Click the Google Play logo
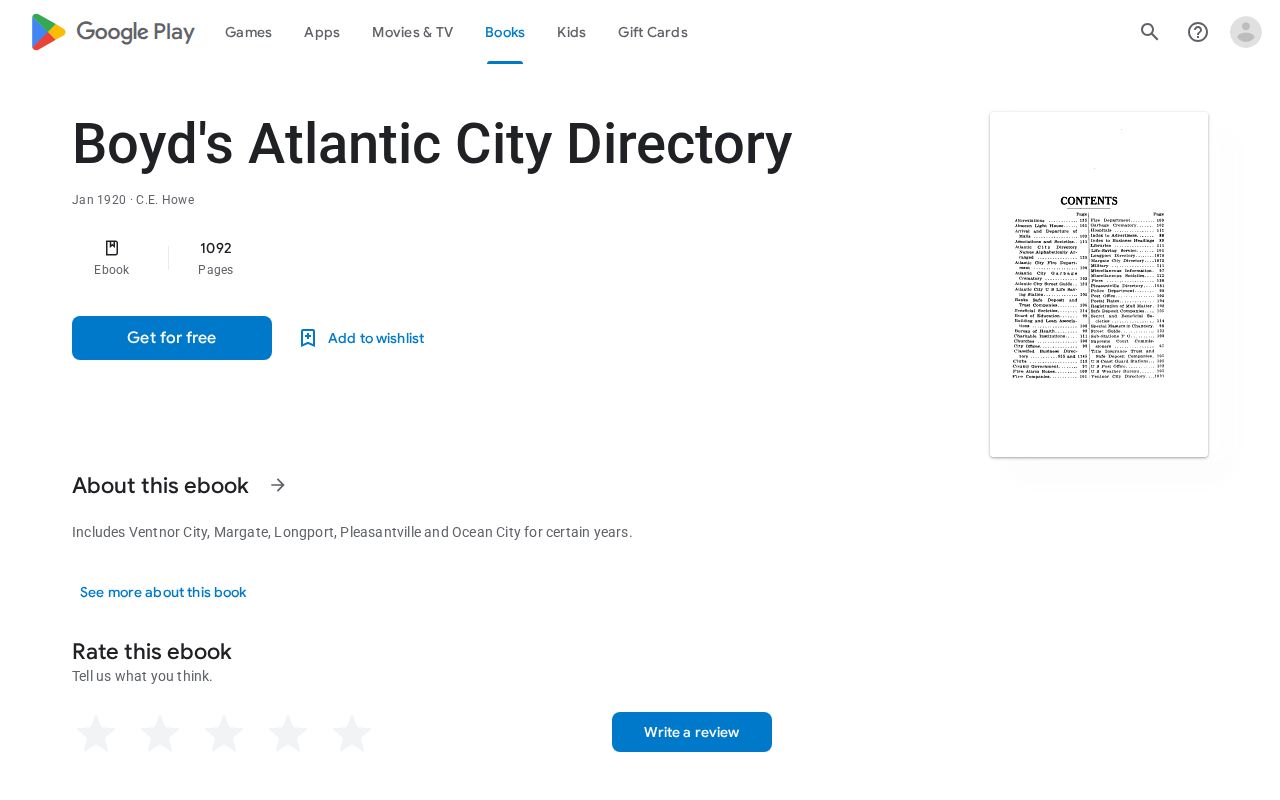Screen dimensions: 1280x800 (x=113, y=32)
